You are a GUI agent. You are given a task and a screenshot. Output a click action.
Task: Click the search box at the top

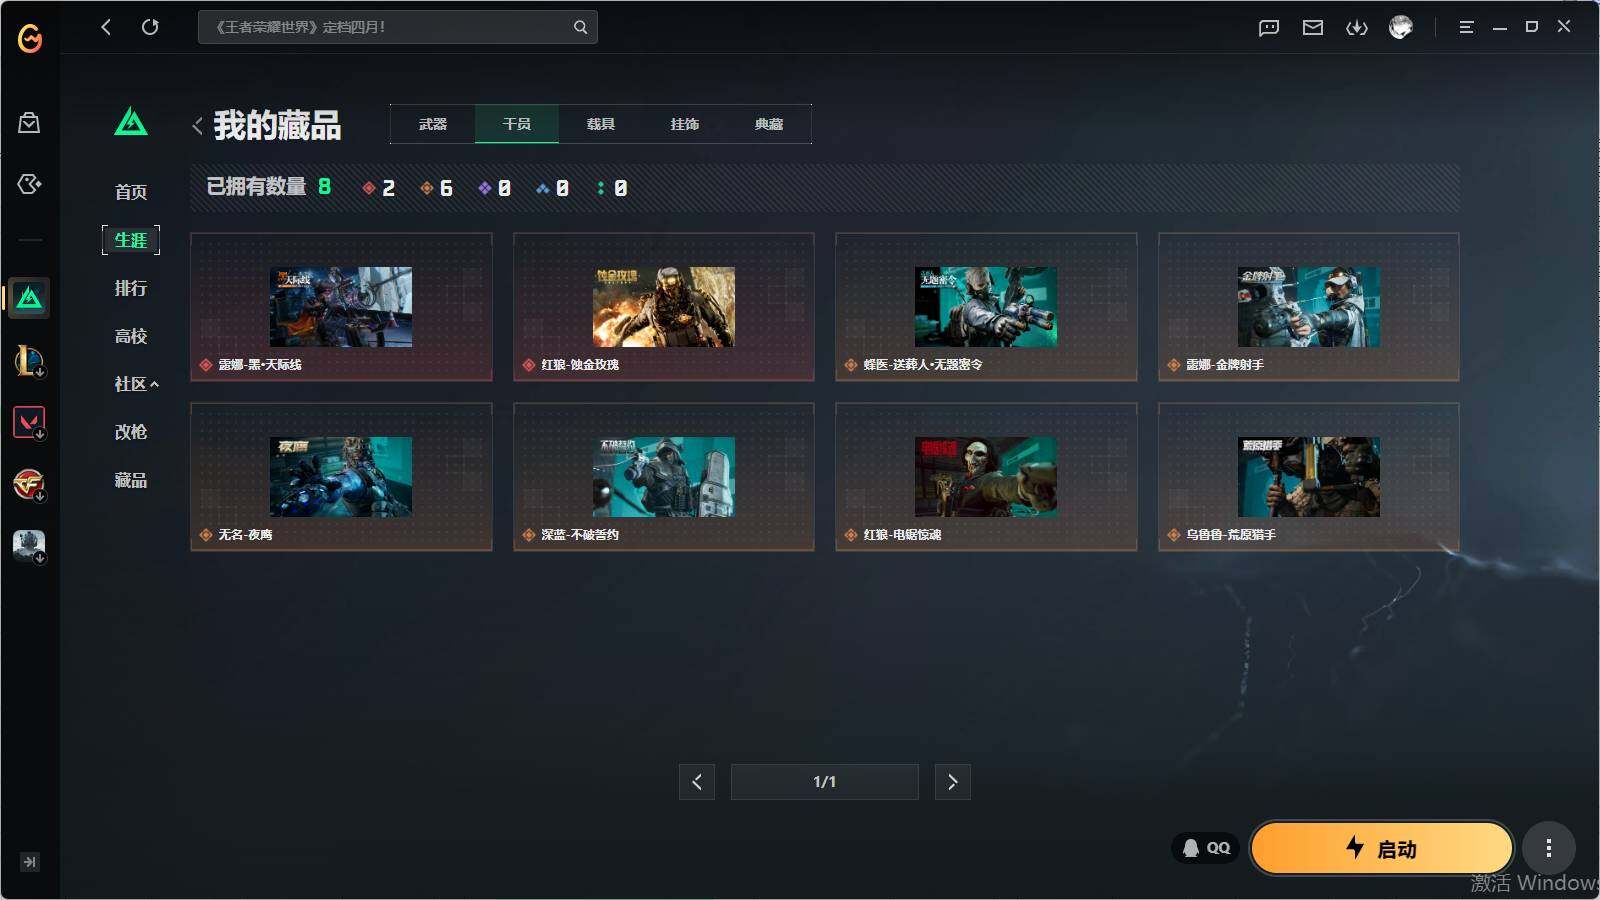(x=397, y=27)
